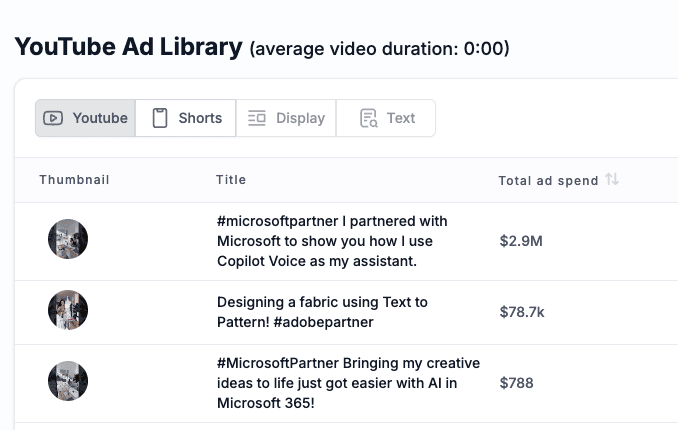Open the Designing a fabric ad title

pos(322,312)
